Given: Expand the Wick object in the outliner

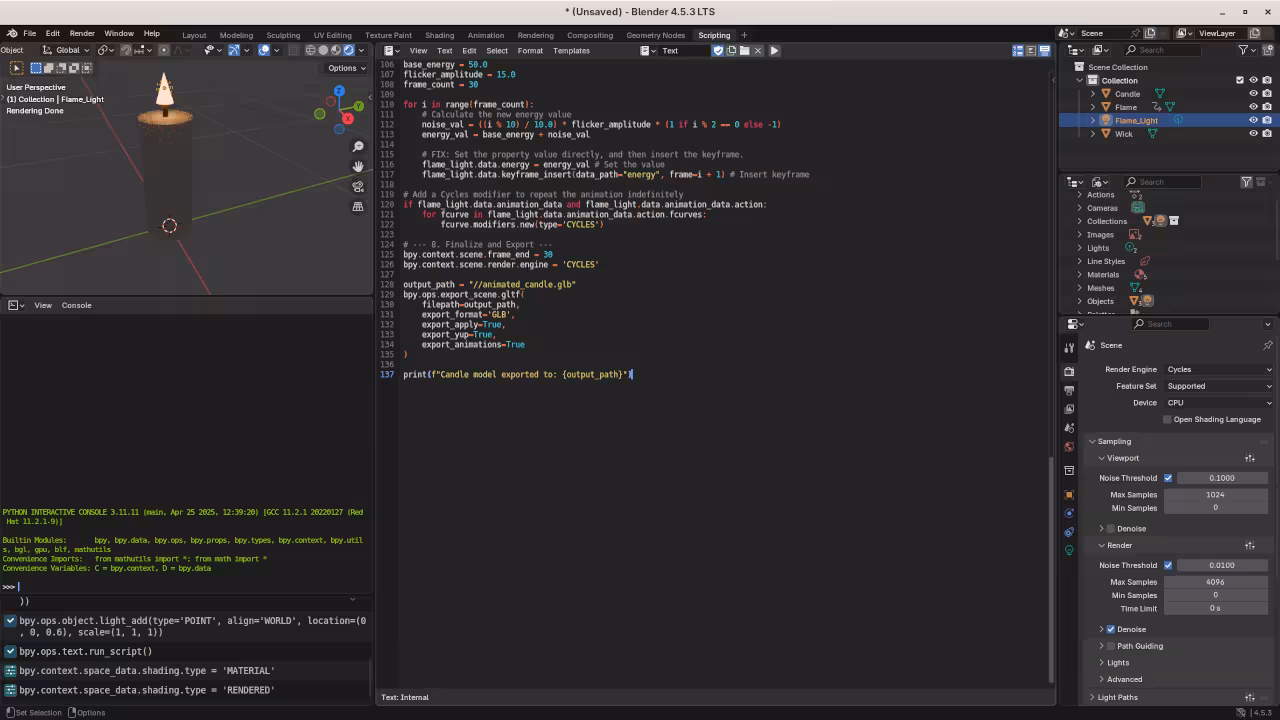Looking at the screenshot, I should click(1092, 134).
